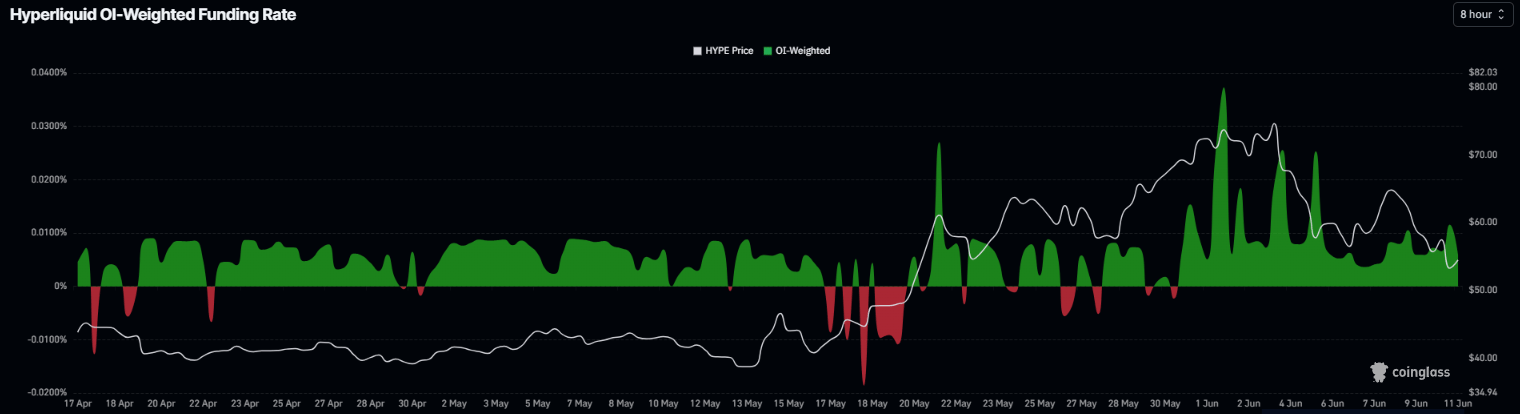Click the 30 Apr date label
The height and width of the screenshot is (414, 1520).
pos(411,403)
